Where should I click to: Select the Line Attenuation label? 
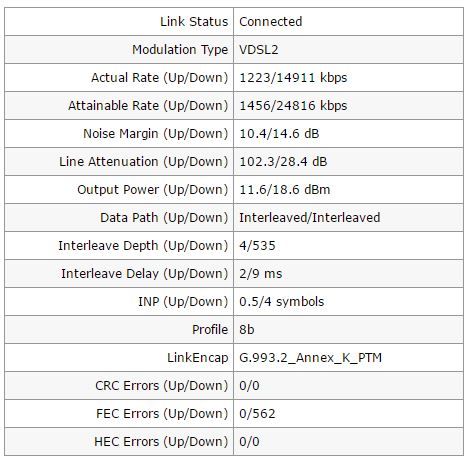(144, 162)
